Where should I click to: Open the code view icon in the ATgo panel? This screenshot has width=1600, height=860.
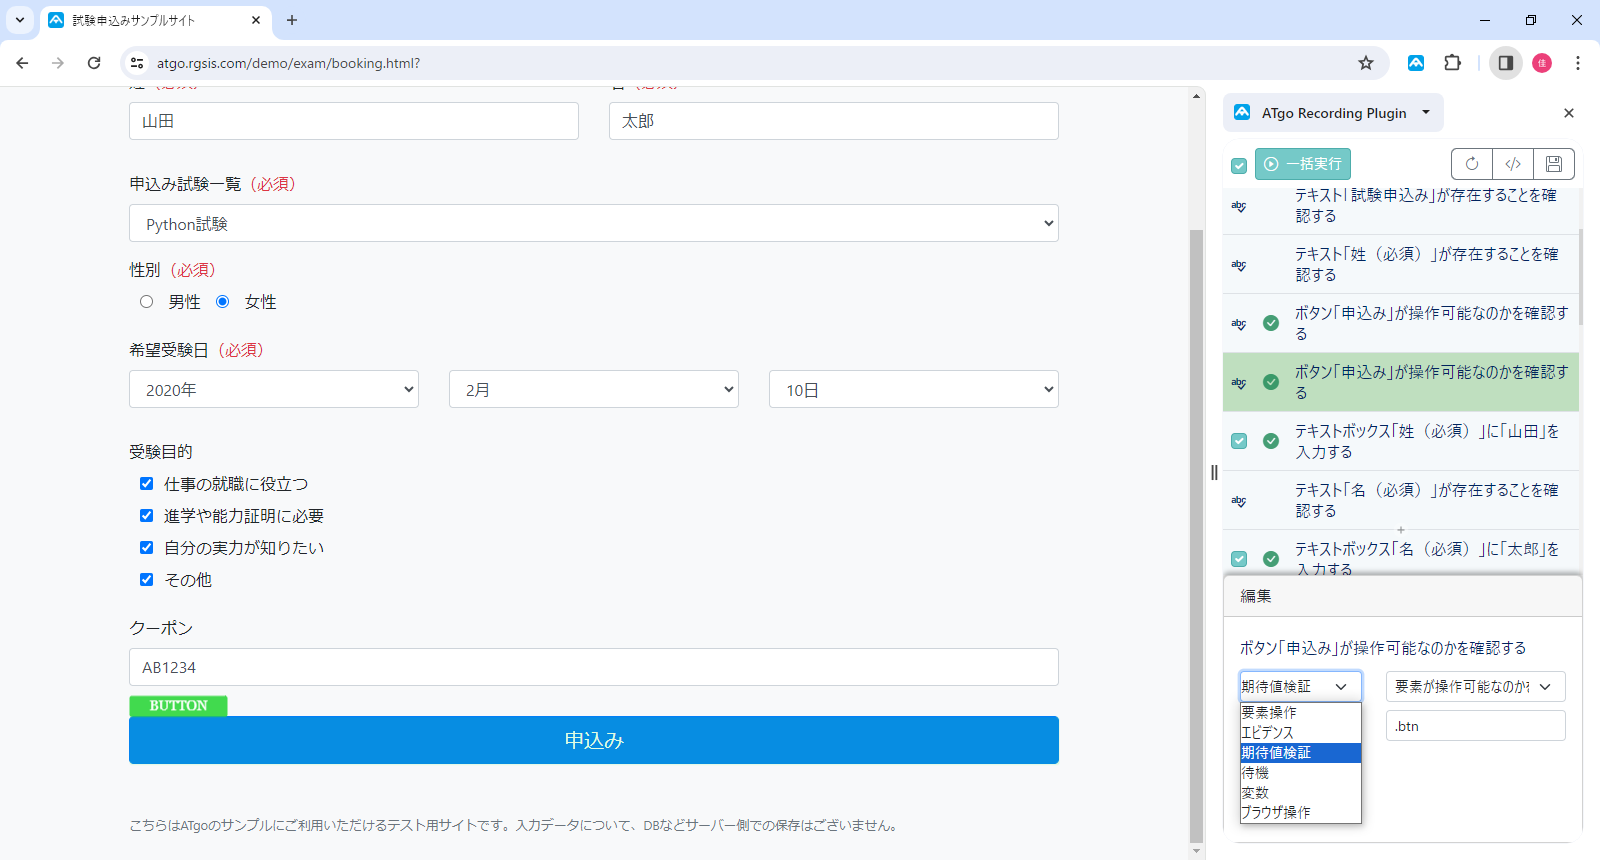click(1513, 164)
